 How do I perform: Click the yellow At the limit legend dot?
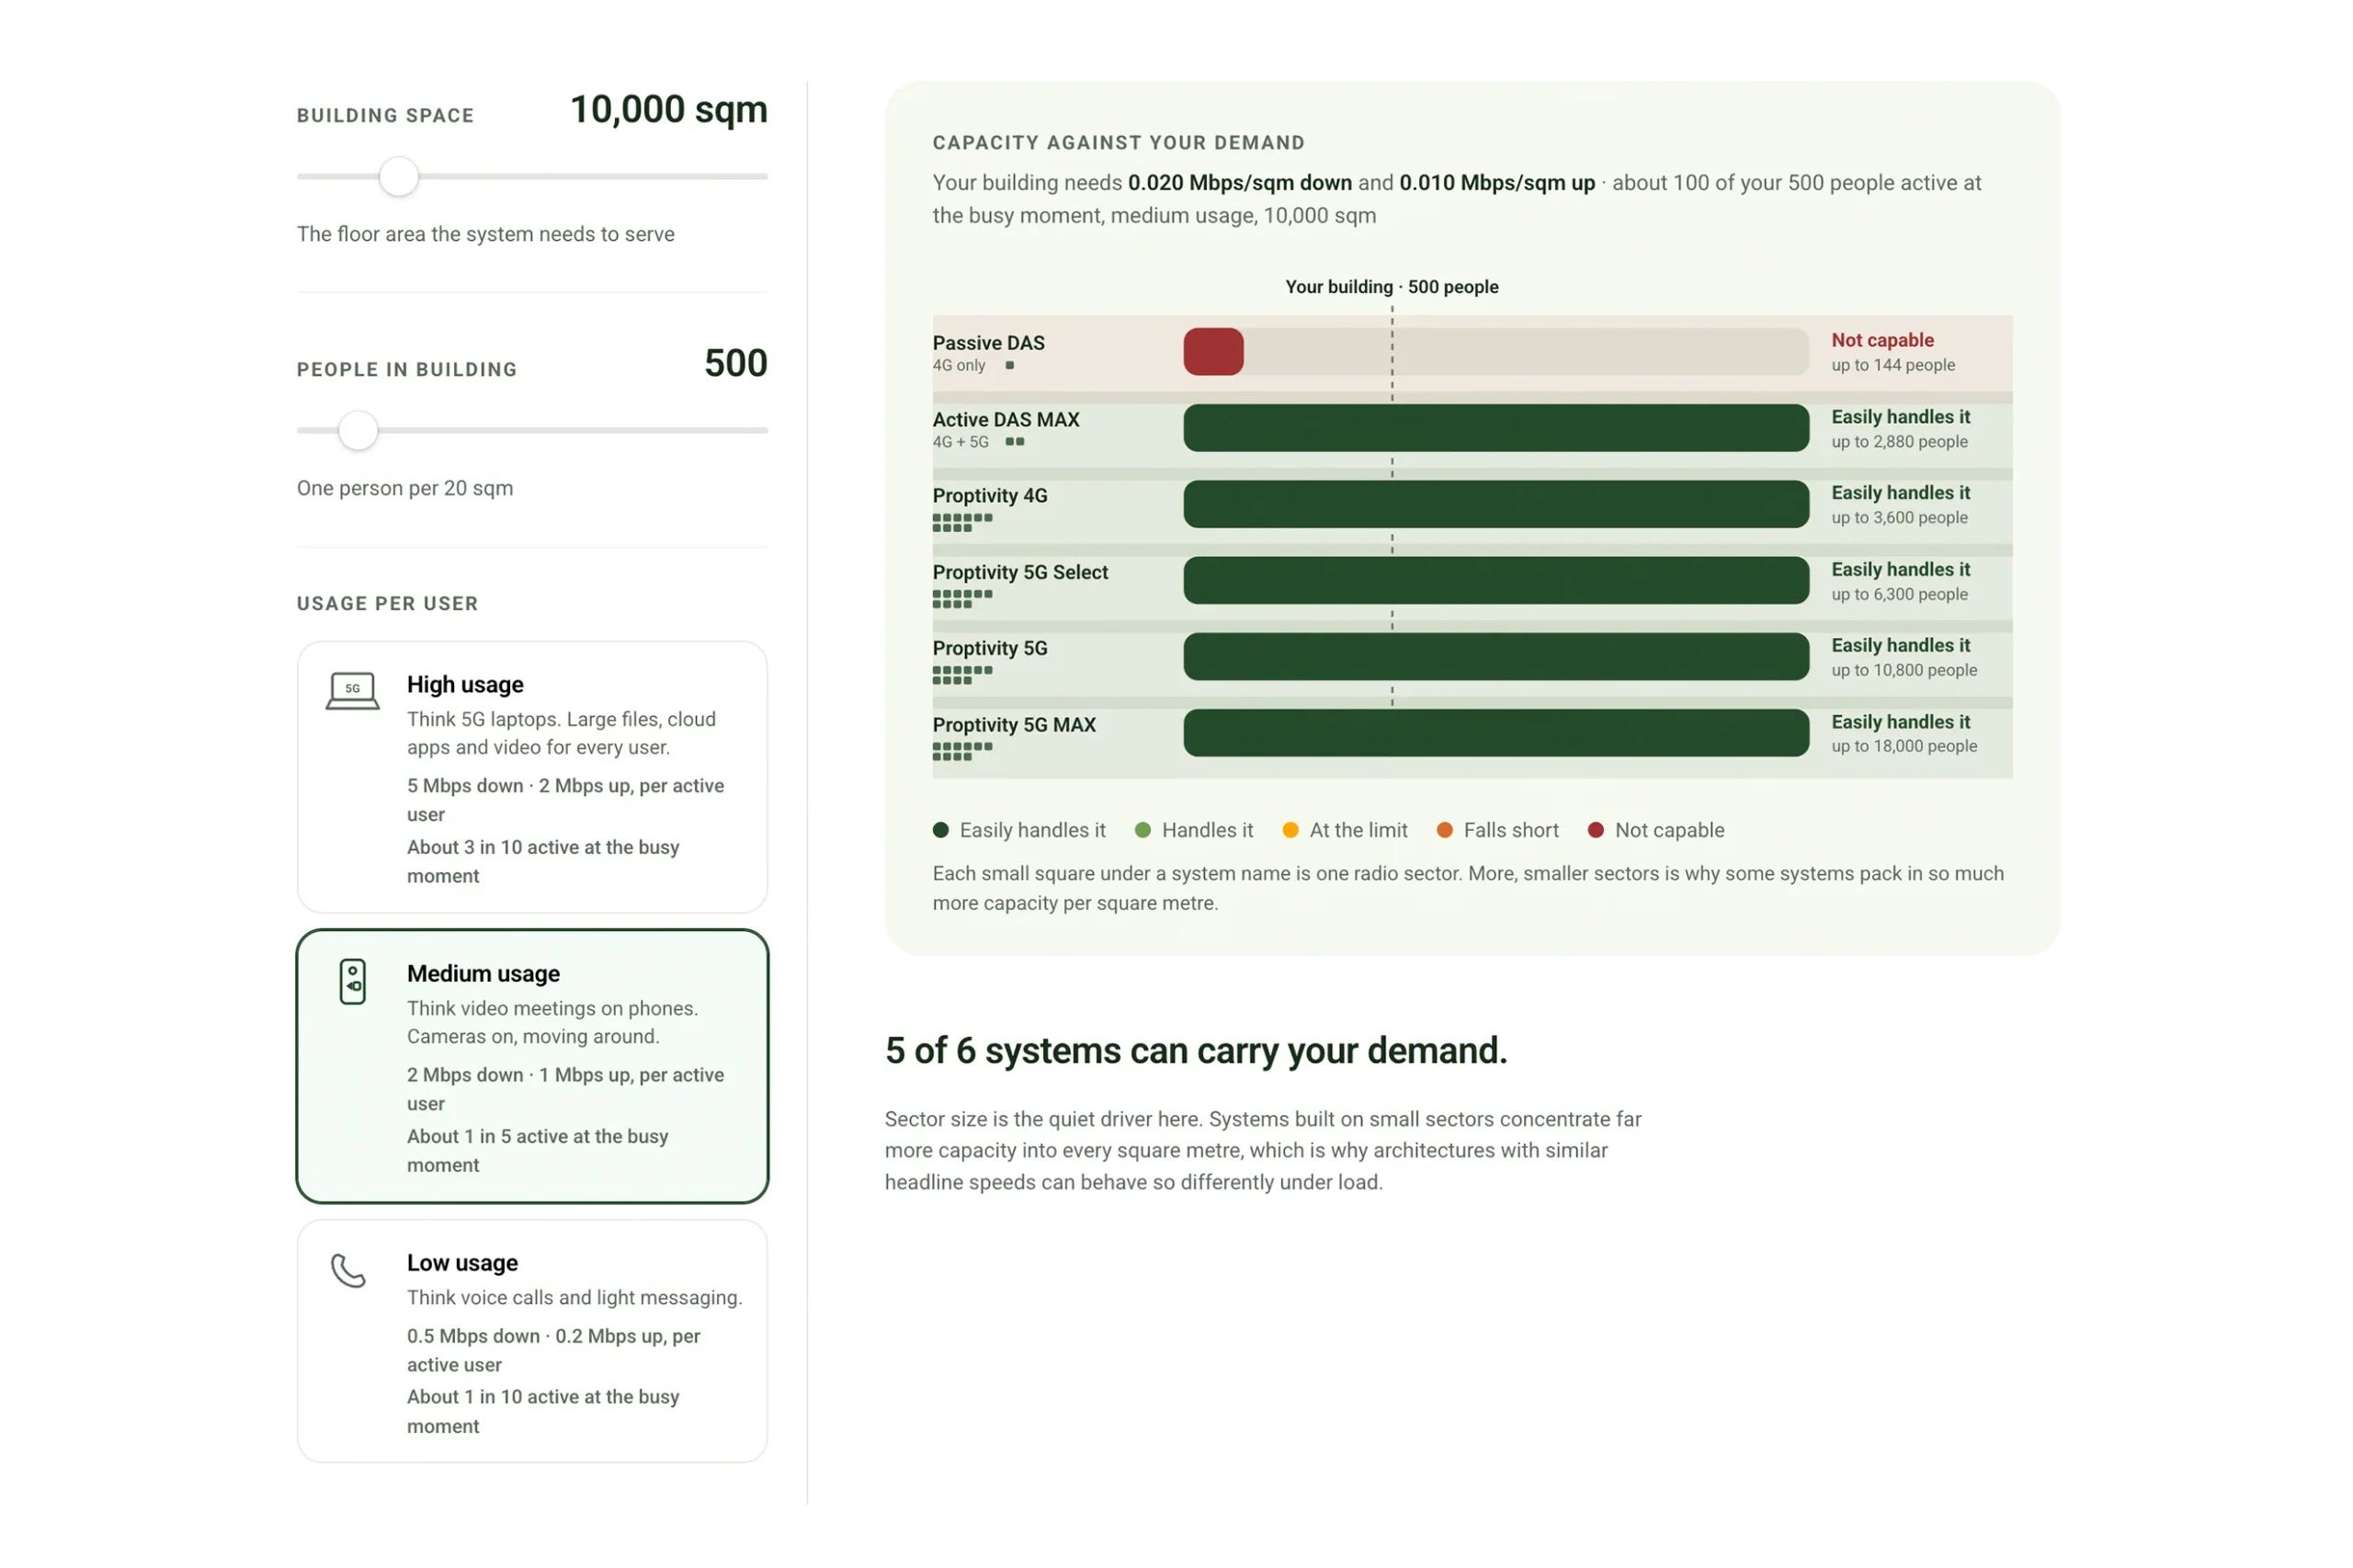click(x=1290, y=830)
